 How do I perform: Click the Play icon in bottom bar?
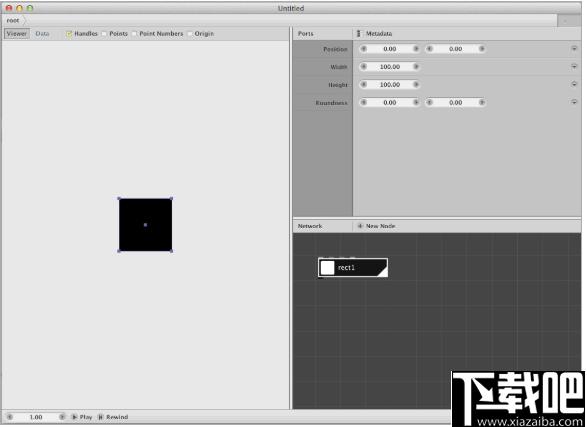pyautogui.click(x=74, y=417)
